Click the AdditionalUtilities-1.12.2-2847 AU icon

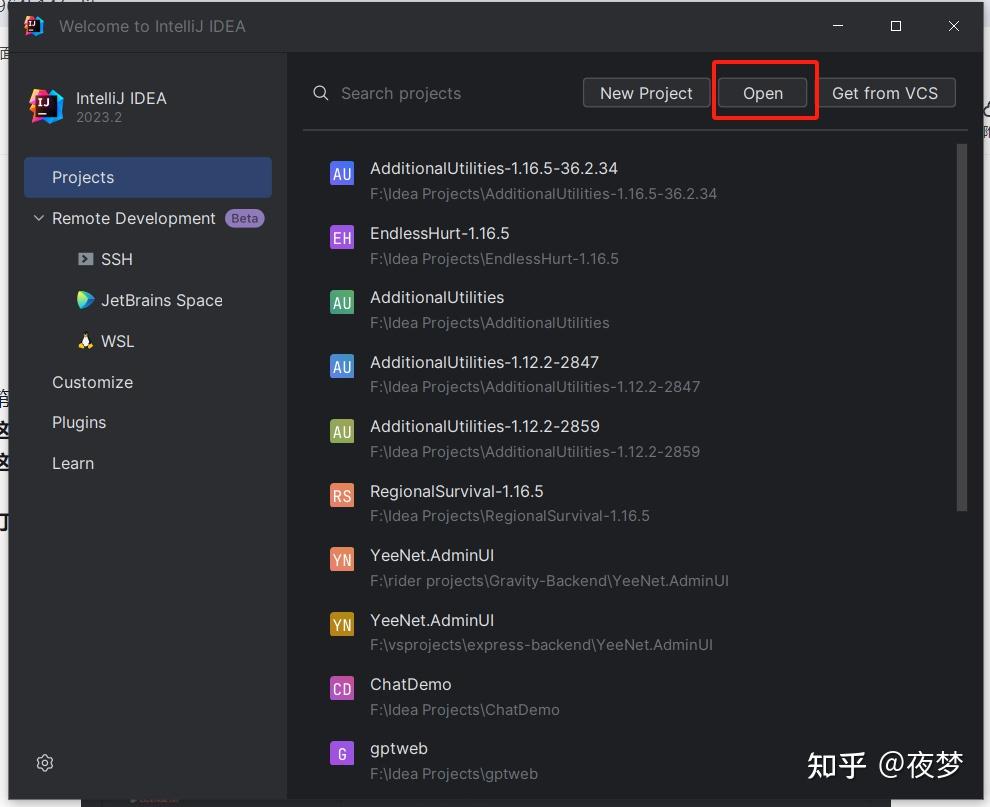[x=342, y=366]
